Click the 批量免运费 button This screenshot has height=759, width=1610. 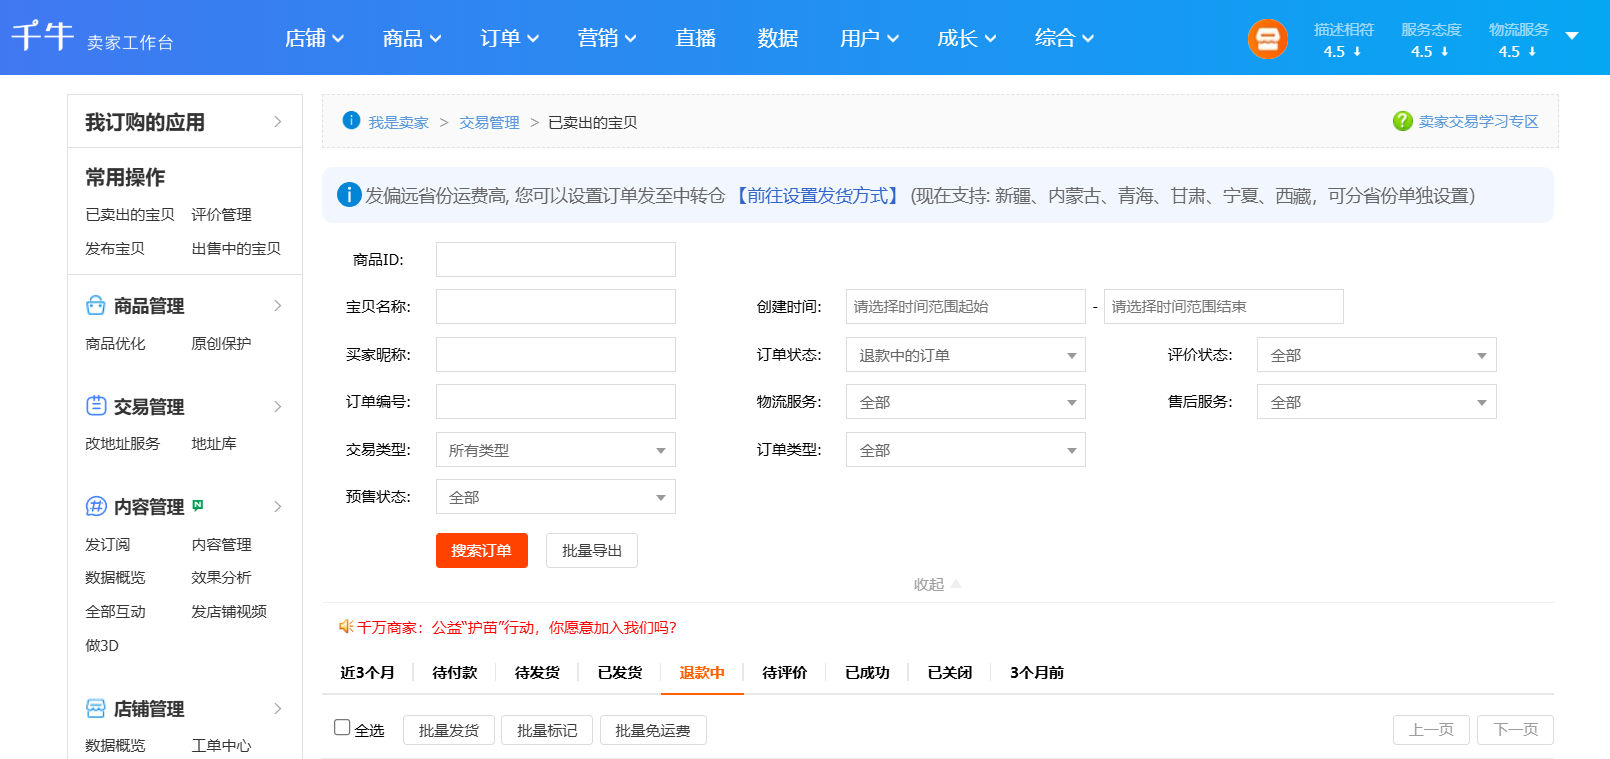coord(653,730)
